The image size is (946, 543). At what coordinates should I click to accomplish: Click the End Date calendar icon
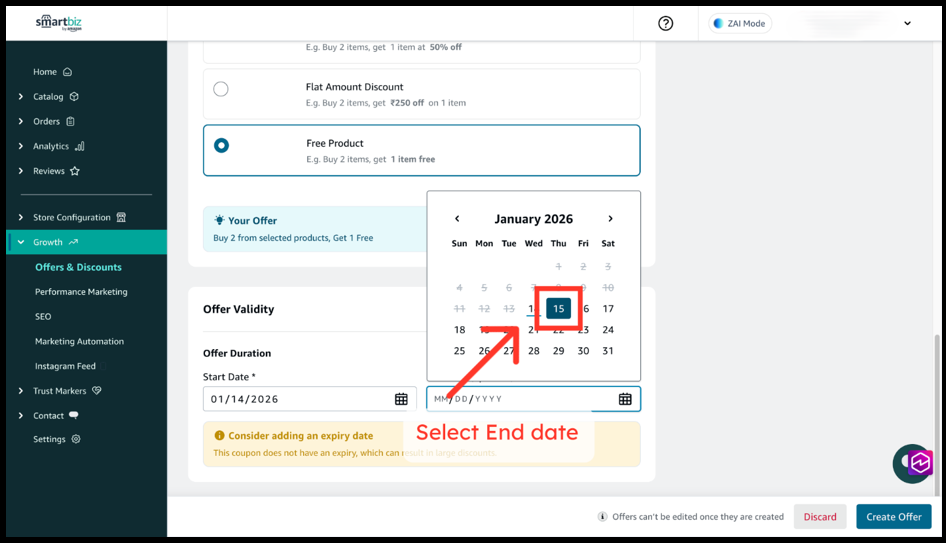[x=625, y=399]
